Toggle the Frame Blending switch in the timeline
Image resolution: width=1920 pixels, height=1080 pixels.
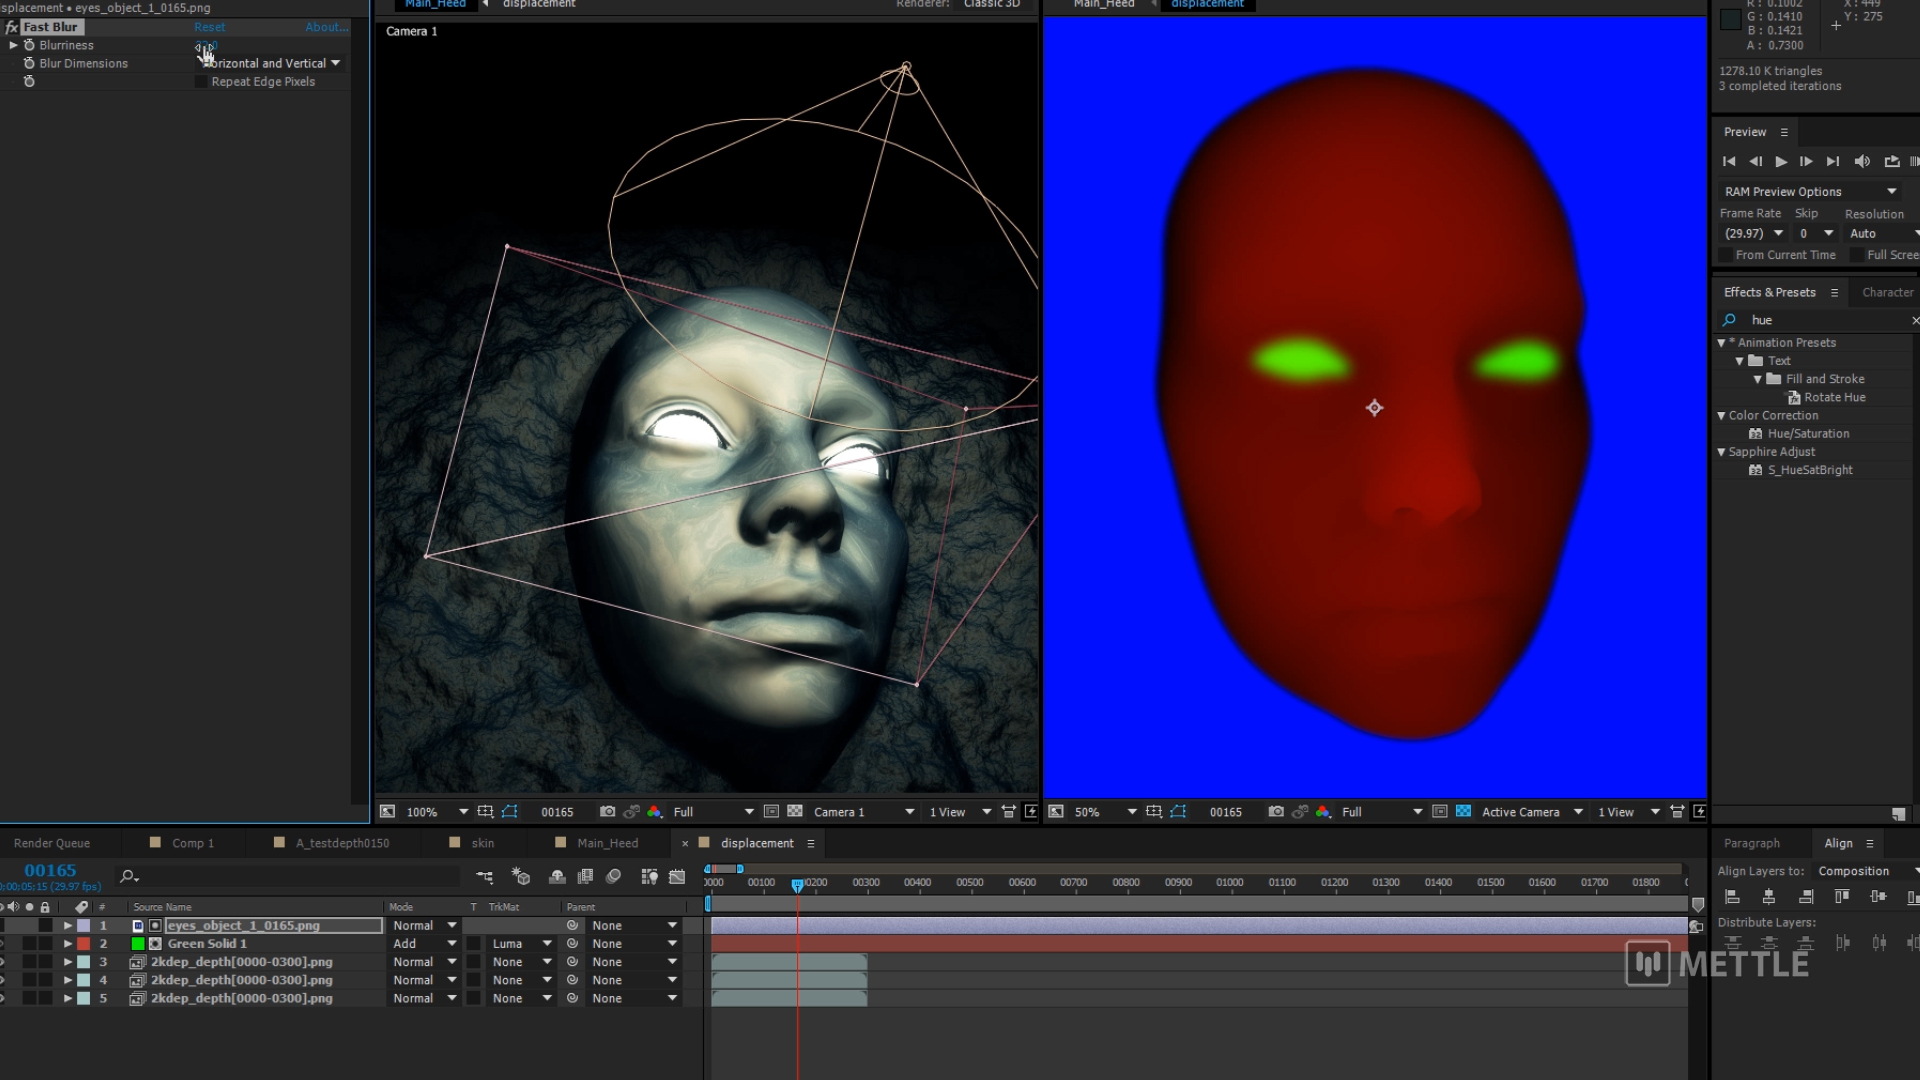point(585,877)
